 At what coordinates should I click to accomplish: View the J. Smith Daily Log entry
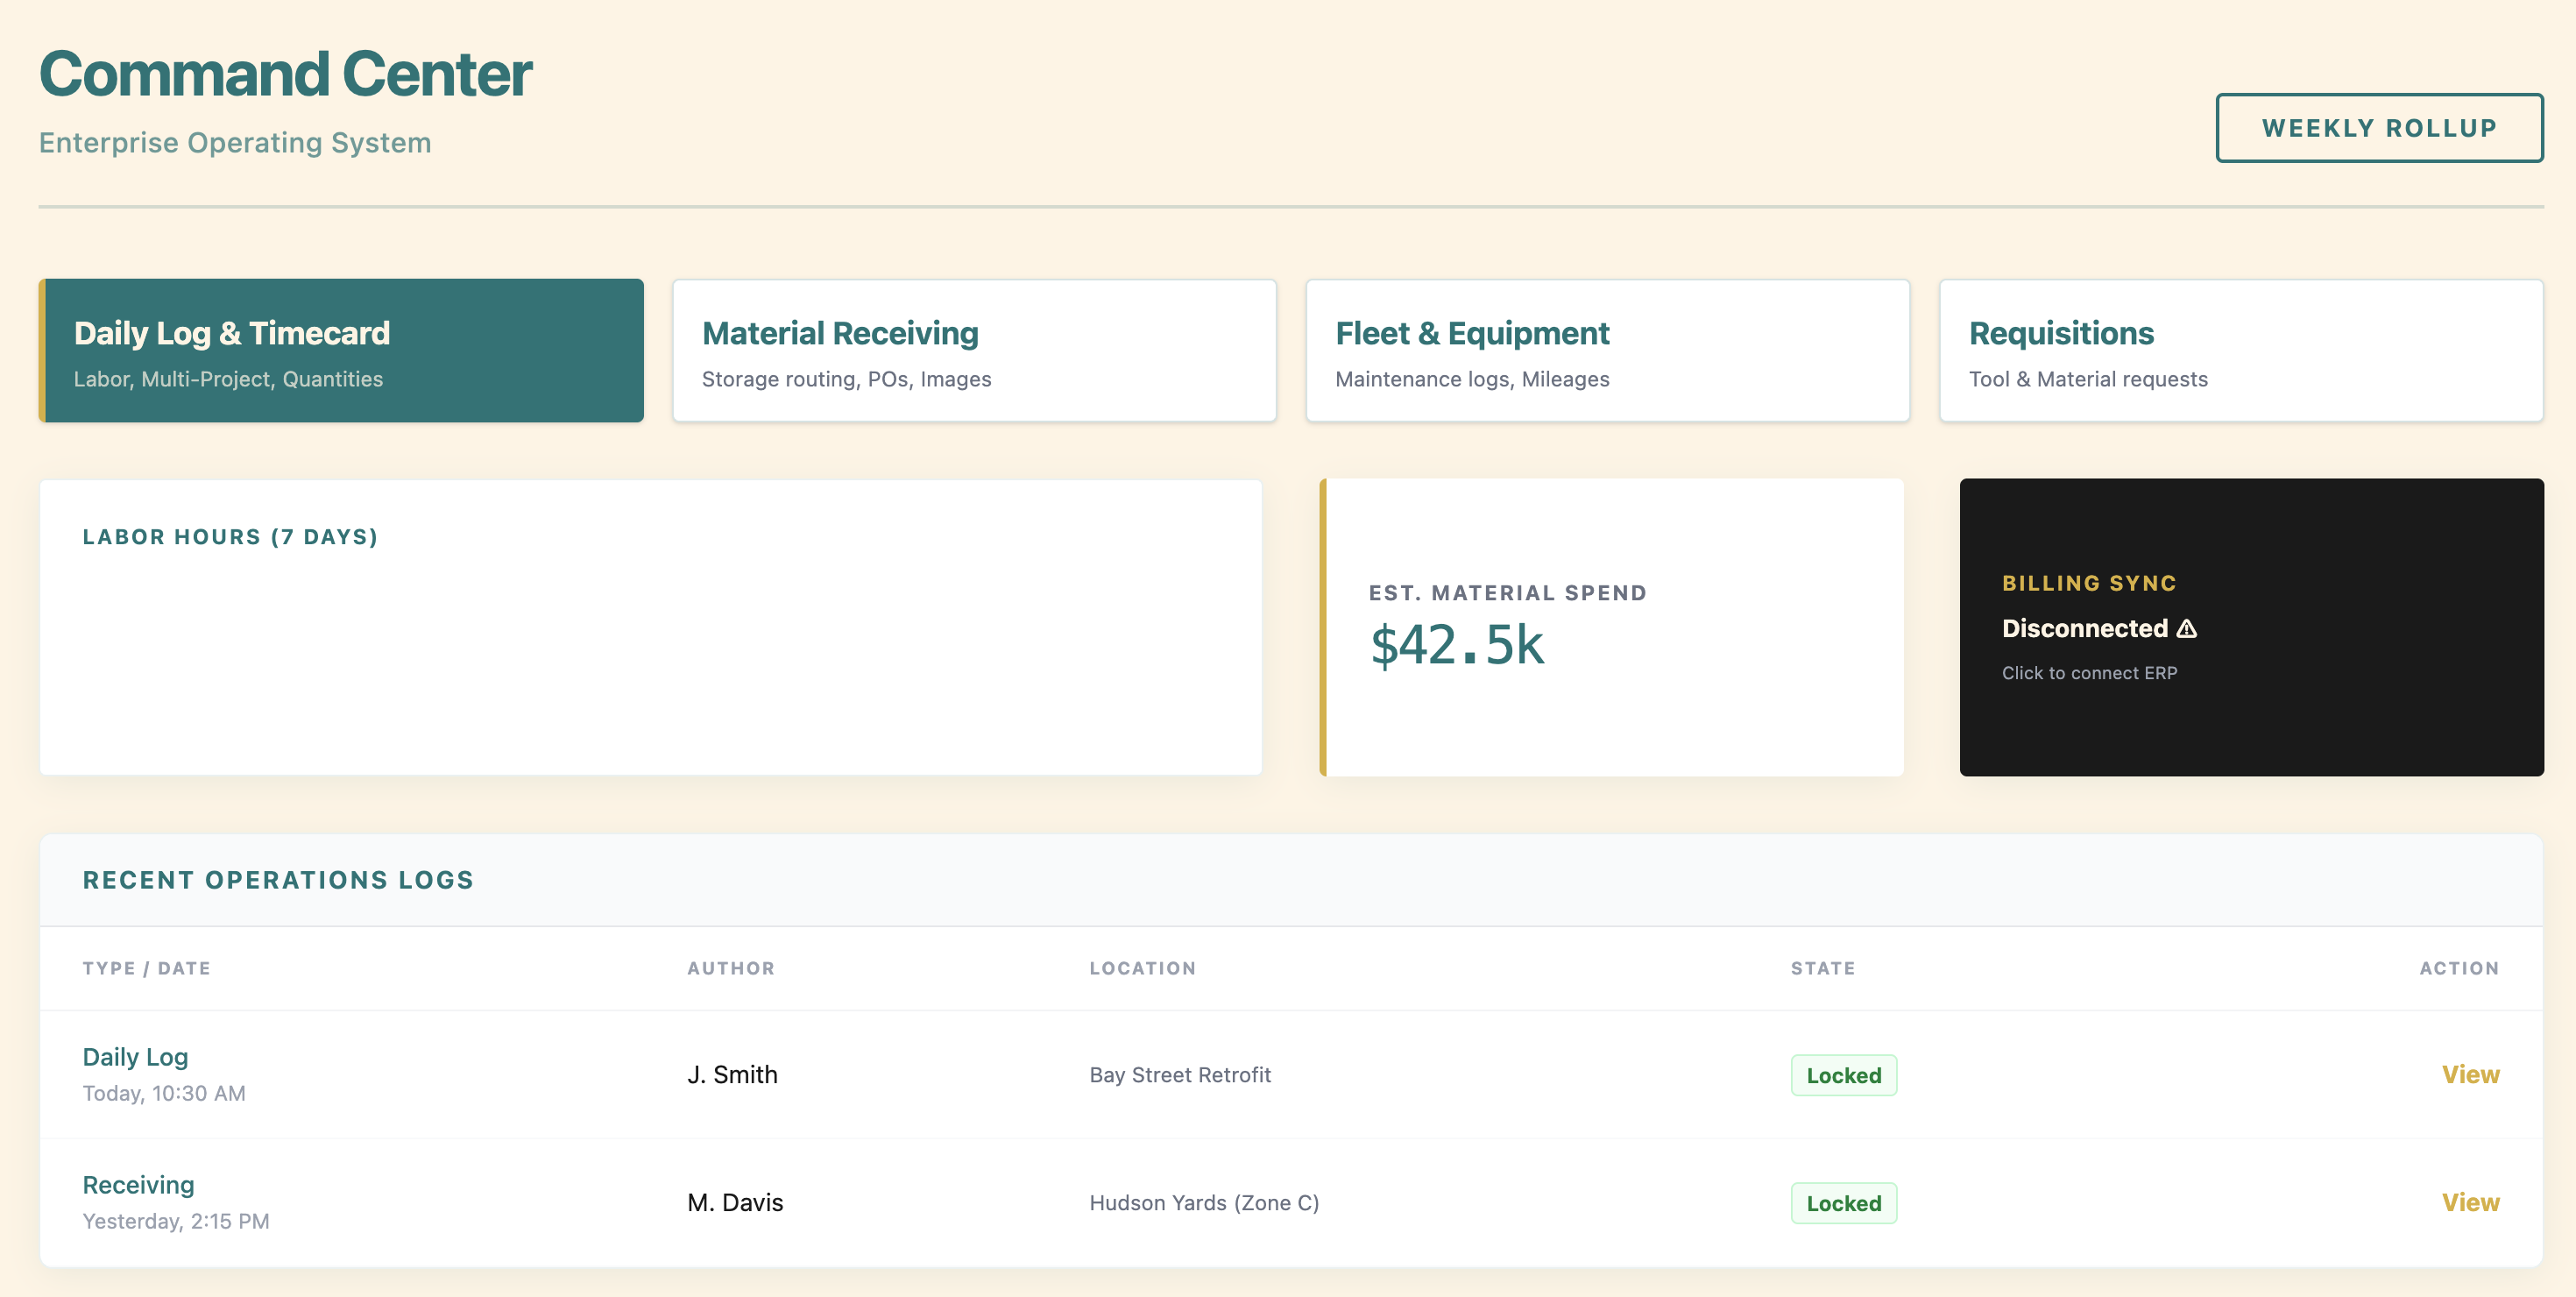tap(2469, 1074)
